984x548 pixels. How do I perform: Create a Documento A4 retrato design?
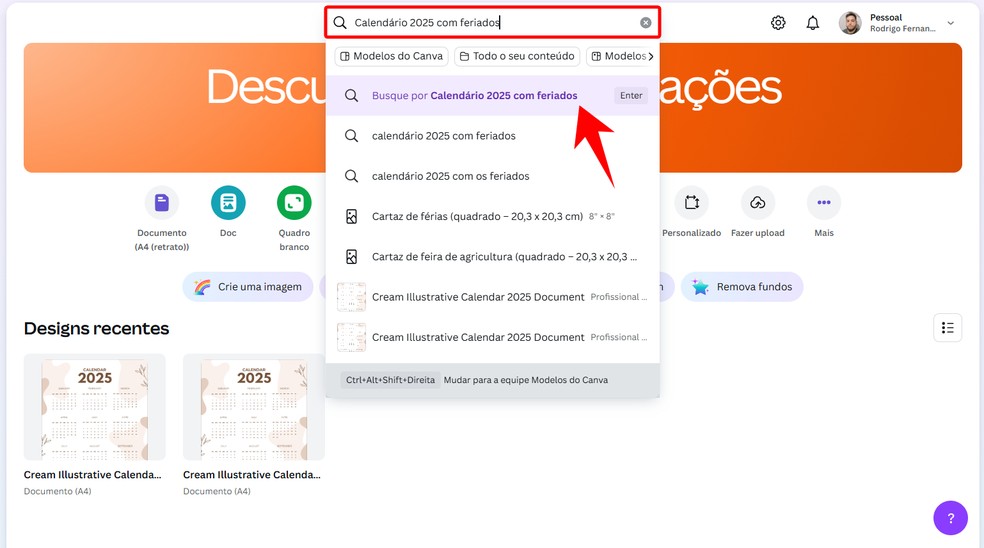(x=162, y=218)
